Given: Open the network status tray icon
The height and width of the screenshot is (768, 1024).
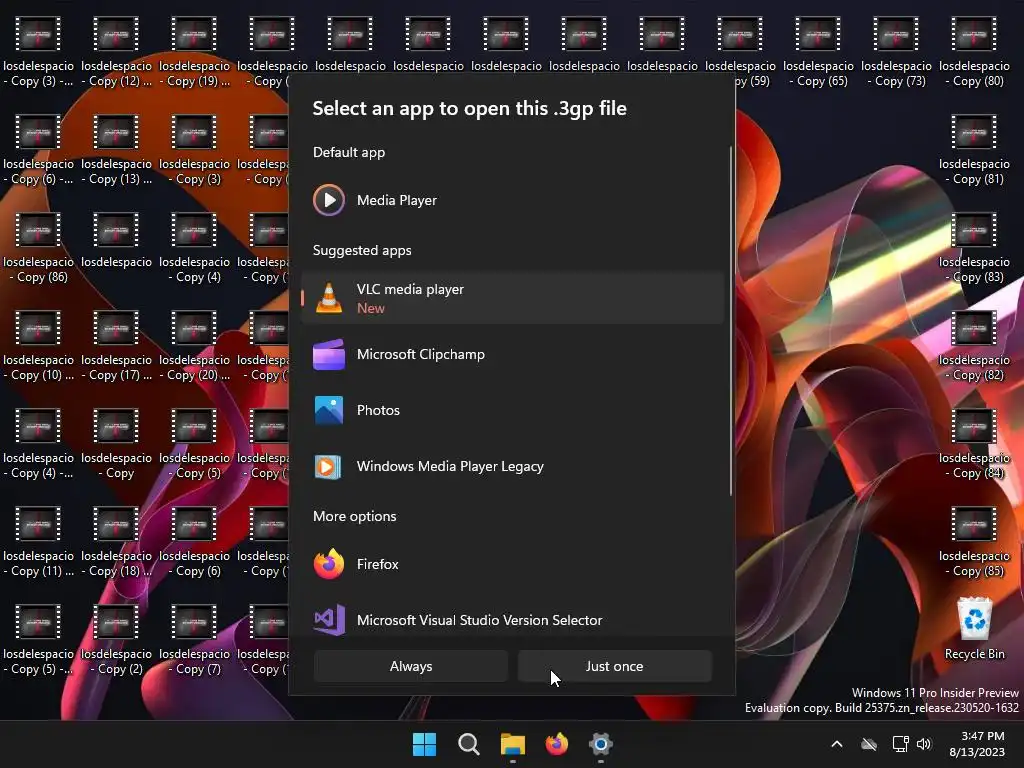Looking at the screenshot, I should point(901,744).
